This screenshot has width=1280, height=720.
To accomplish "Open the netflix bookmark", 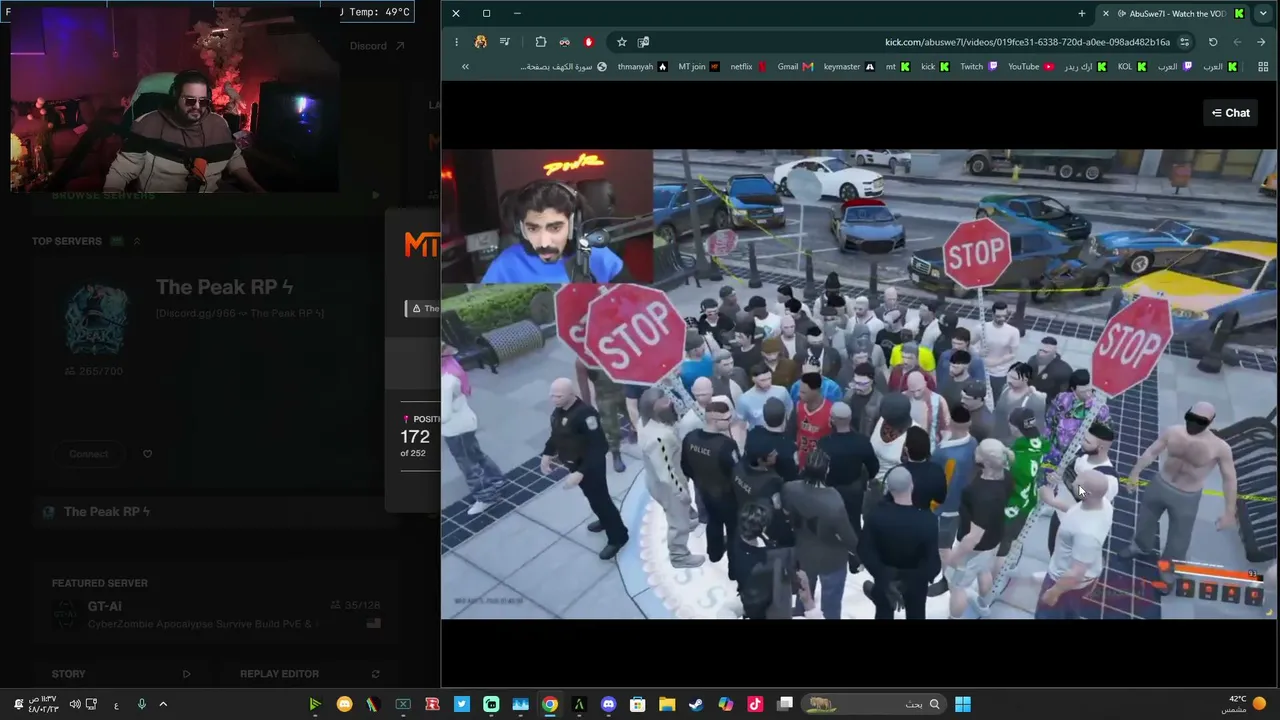I will coord(749,67).
